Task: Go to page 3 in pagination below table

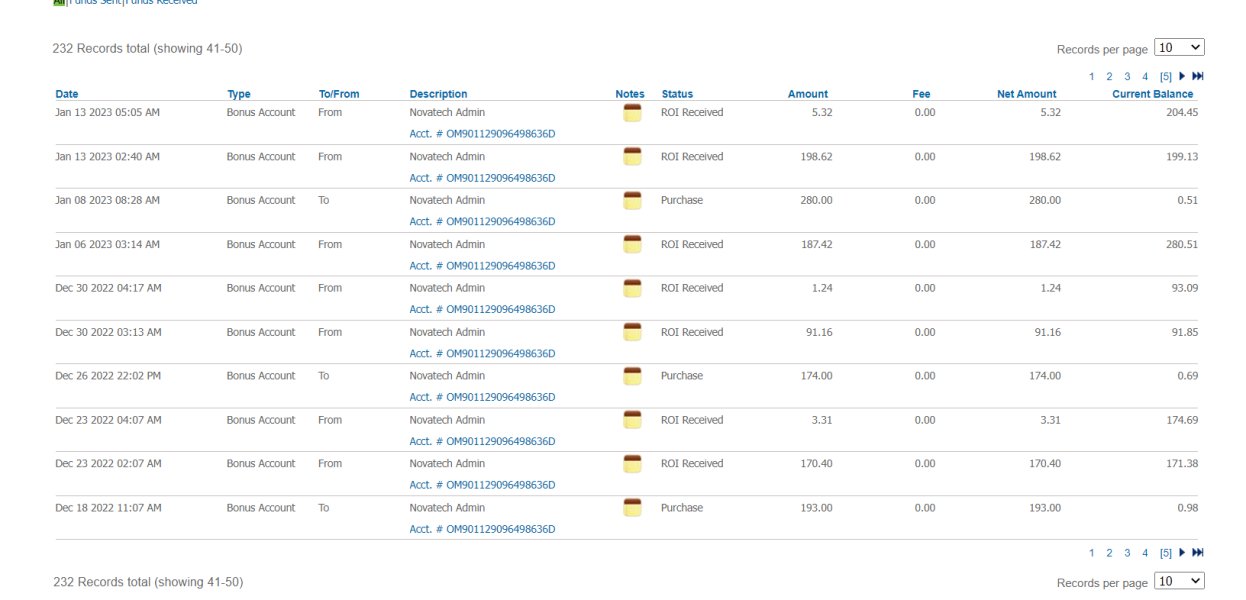Action: click(x=1127, y=552)
